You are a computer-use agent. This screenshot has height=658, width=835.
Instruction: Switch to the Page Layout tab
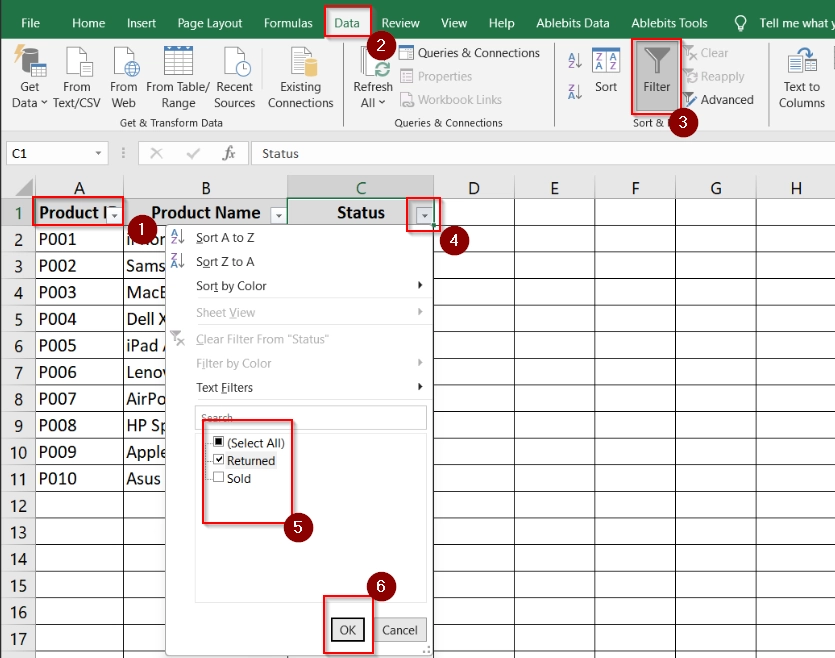point(210,23)
